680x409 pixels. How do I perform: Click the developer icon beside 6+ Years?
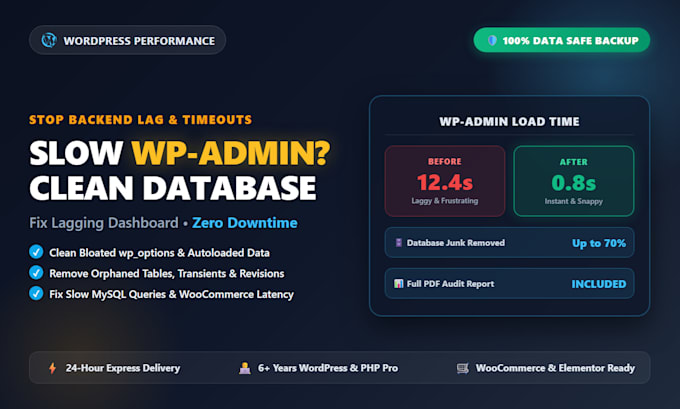tap(245, 368)
